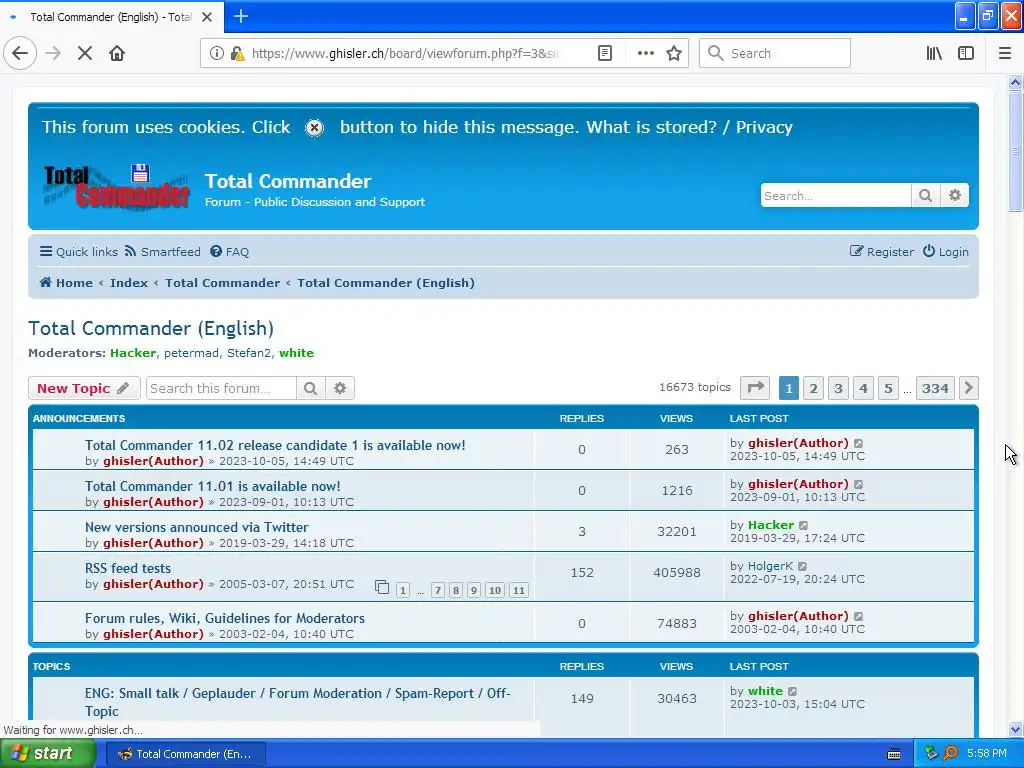Open advanced search gear in header
Image resolution: width=1024 pixels, height=768 pixels.
[955, 195]
